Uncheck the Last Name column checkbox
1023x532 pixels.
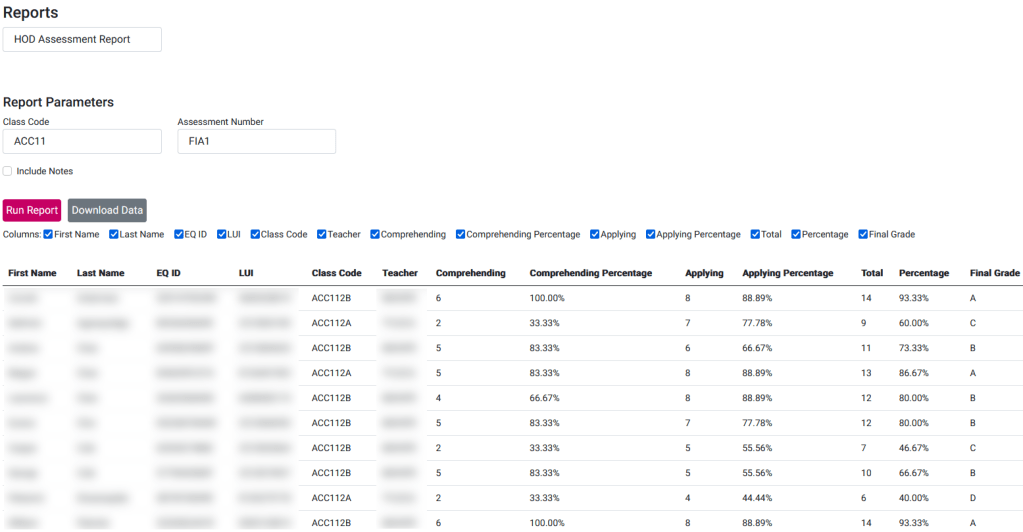(114, 235)
